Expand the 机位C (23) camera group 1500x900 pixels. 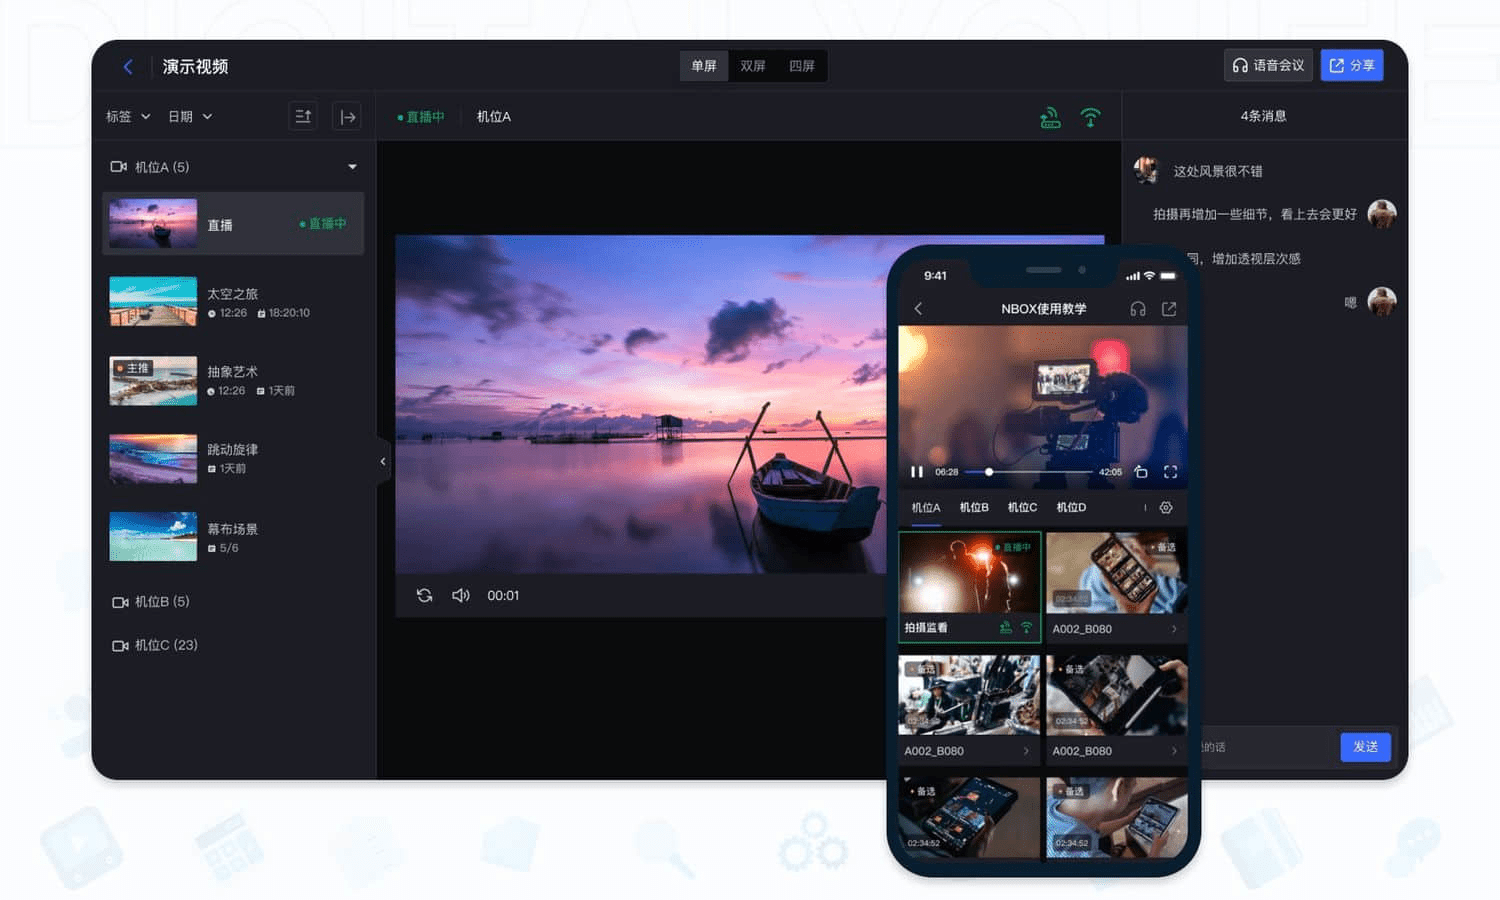point(155,645)
